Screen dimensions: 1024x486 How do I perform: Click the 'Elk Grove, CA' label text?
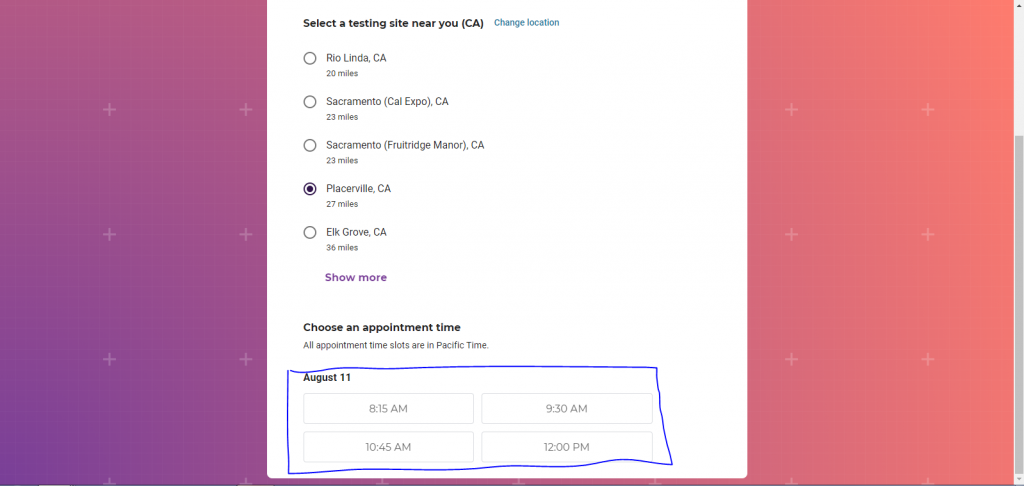(x=356, y=232)
